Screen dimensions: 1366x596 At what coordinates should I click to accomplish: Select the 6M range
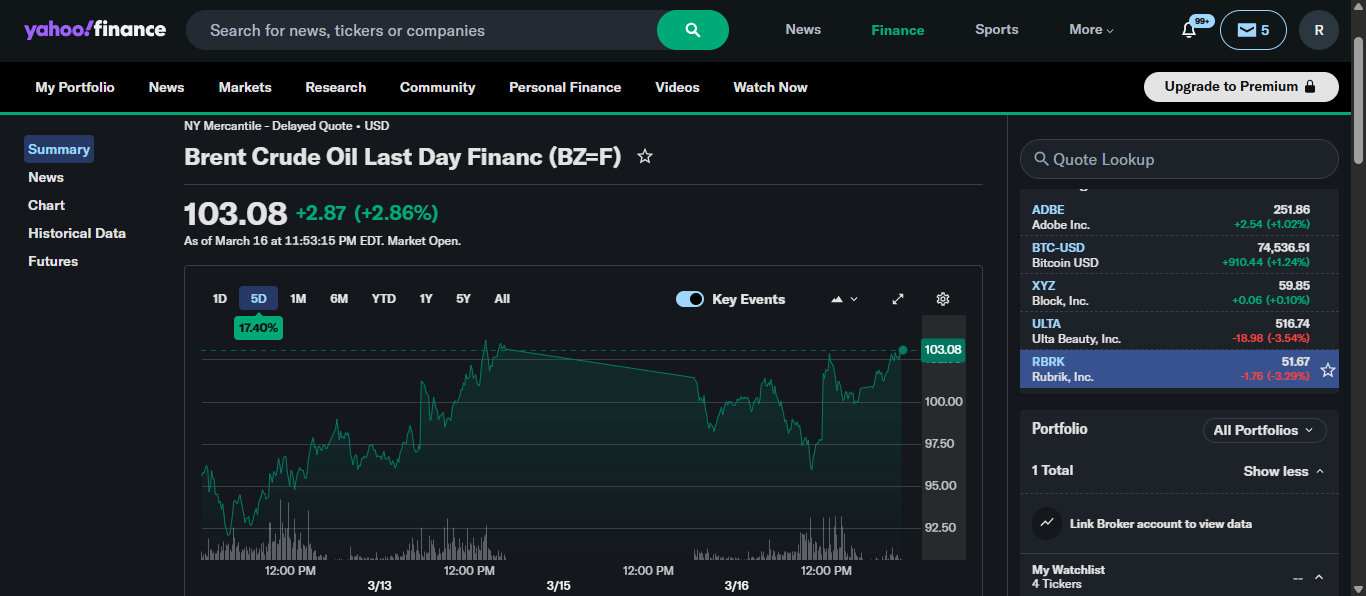(x=339, y=298)
